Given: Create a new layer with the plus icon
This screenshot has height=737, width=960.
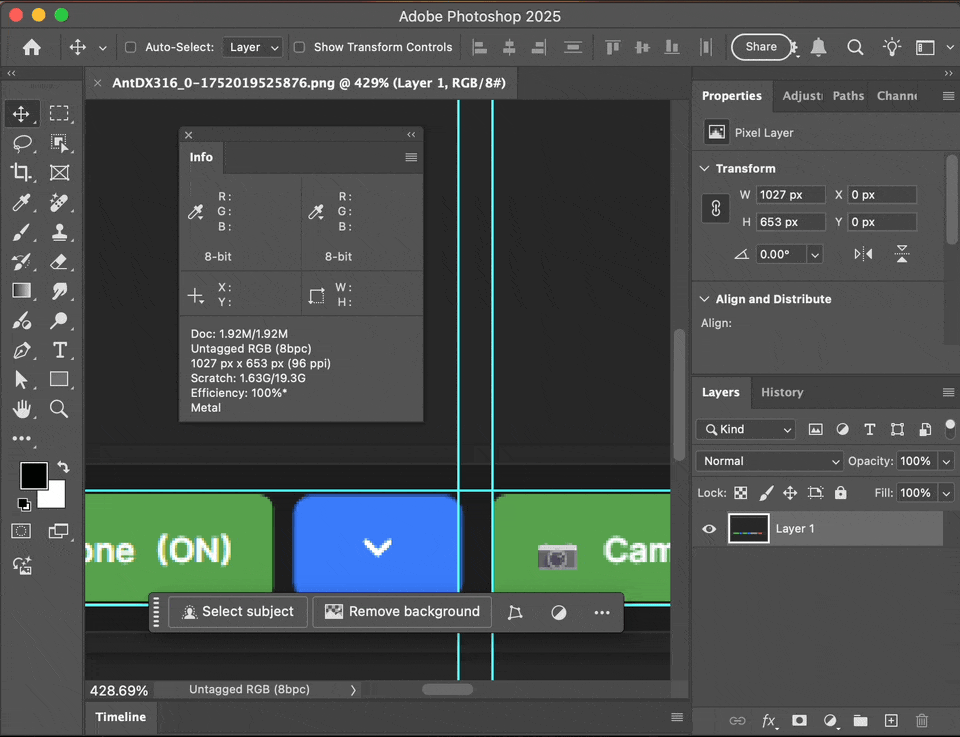Looking at the screenshot, I should pos(890,720).
